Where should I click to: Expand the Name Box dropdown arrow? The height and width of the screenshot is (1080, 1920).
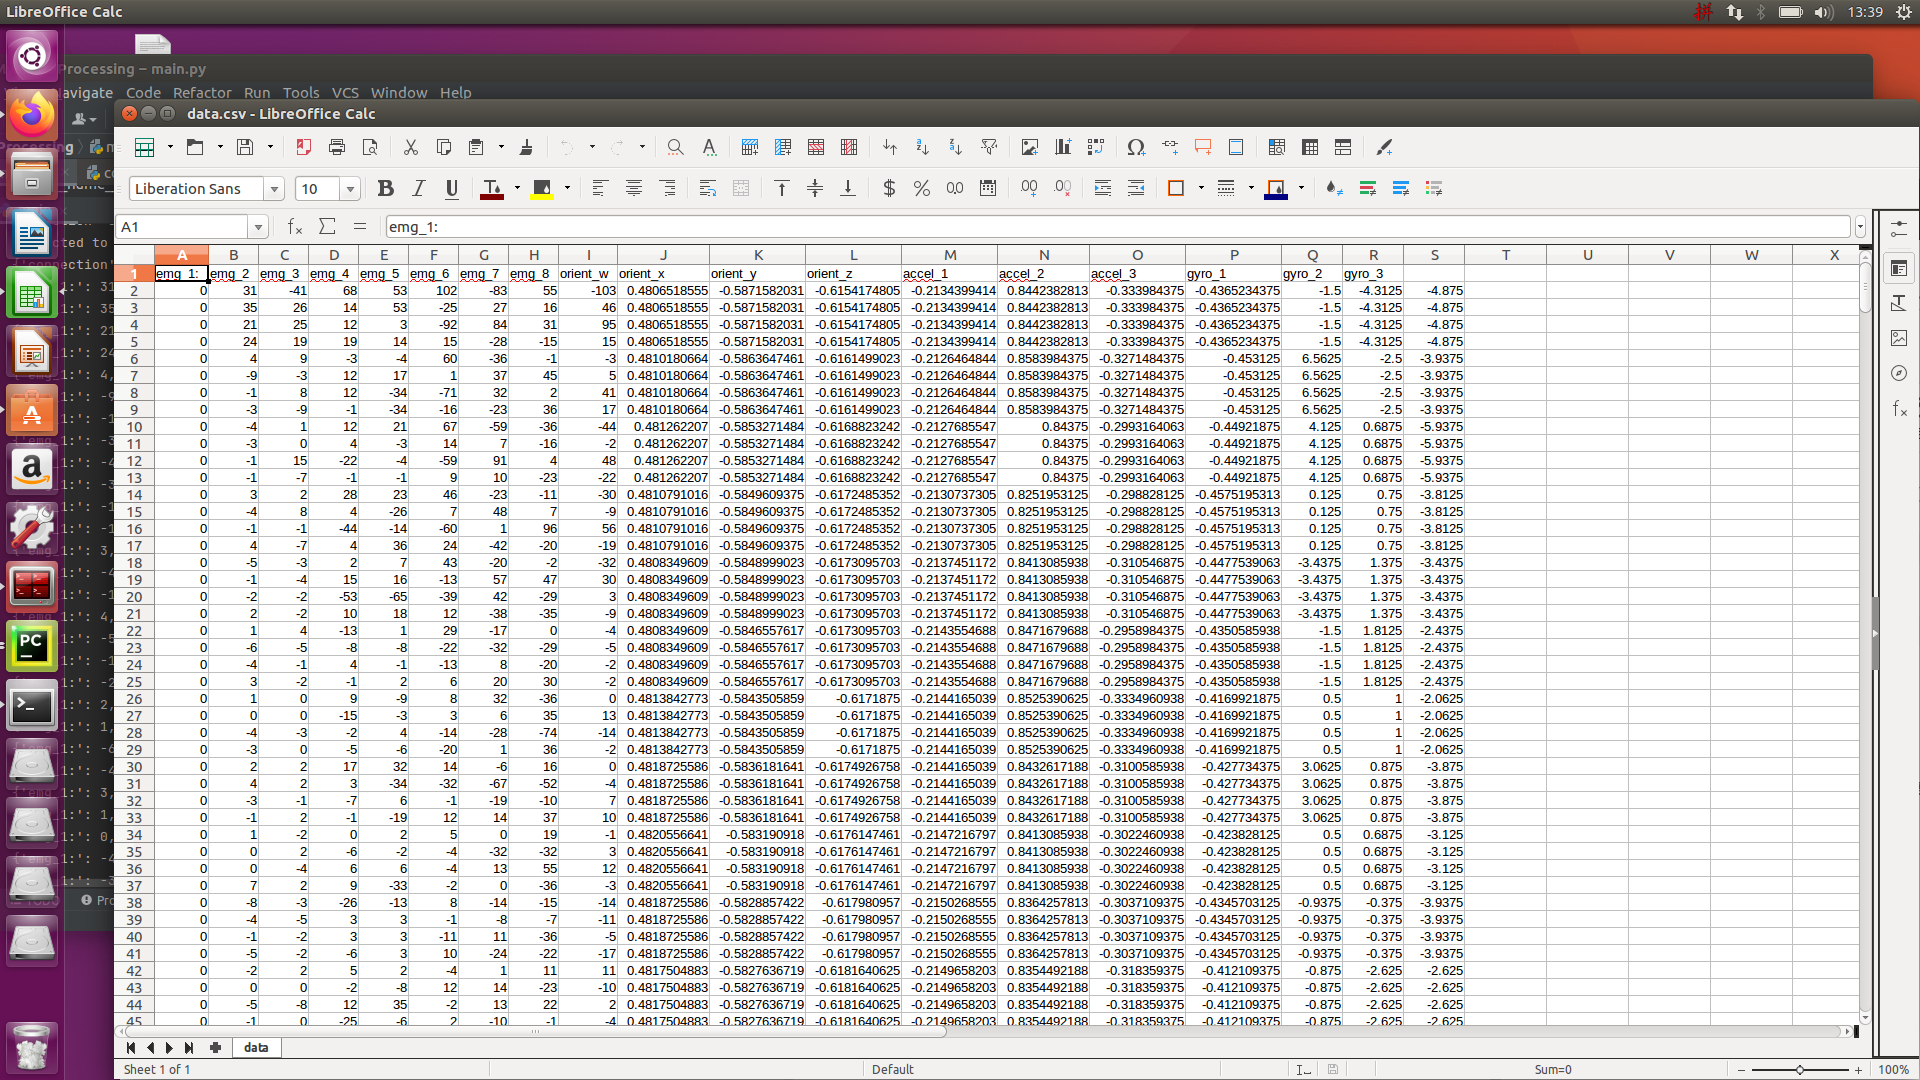258,227
